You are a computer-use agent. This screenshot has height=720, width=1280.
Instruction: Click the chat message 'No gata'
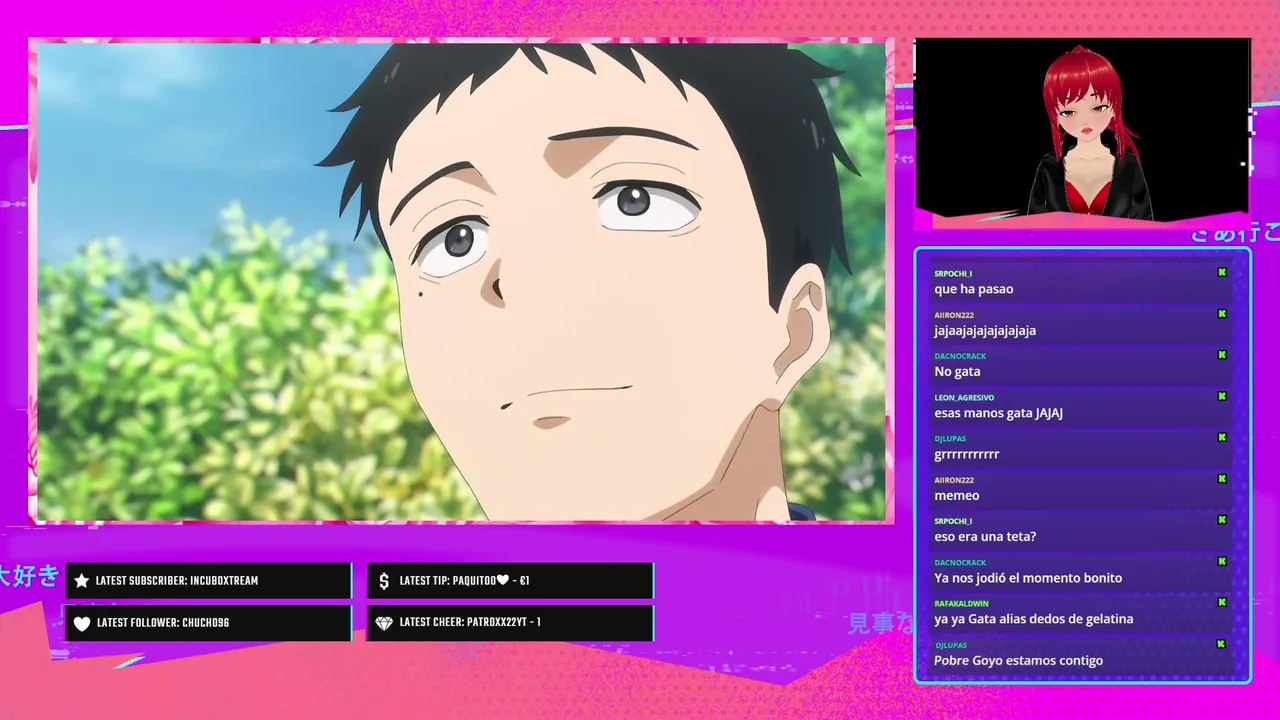[957, 371]
